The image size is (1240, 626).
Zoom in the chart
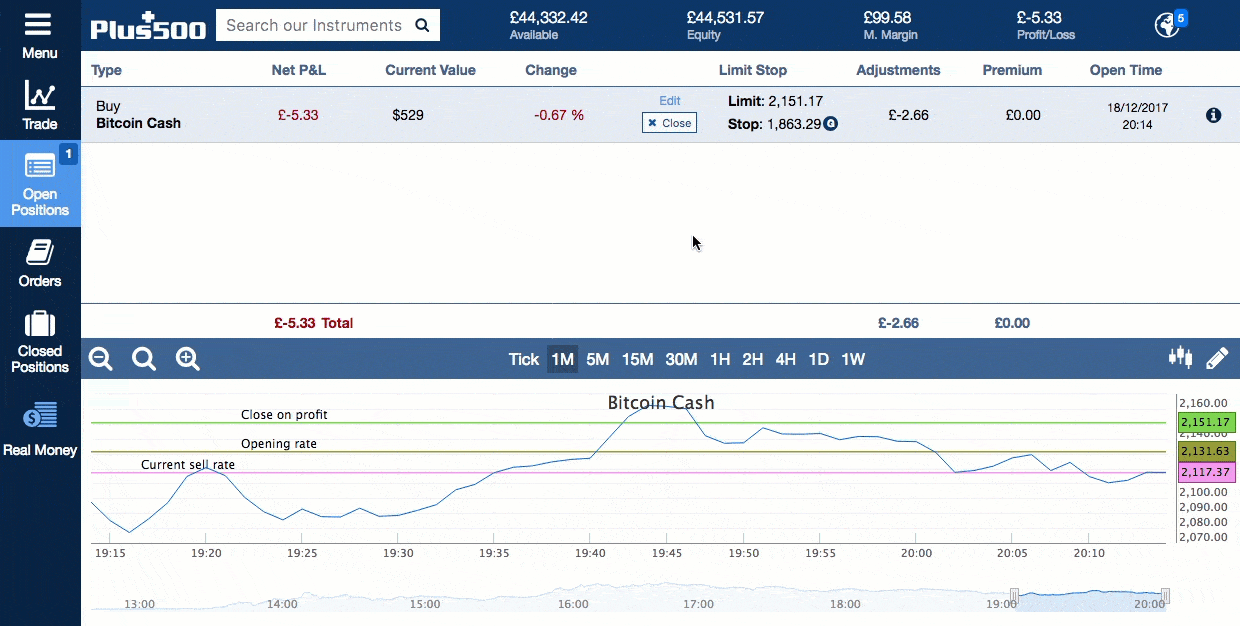tap(188, 359)
